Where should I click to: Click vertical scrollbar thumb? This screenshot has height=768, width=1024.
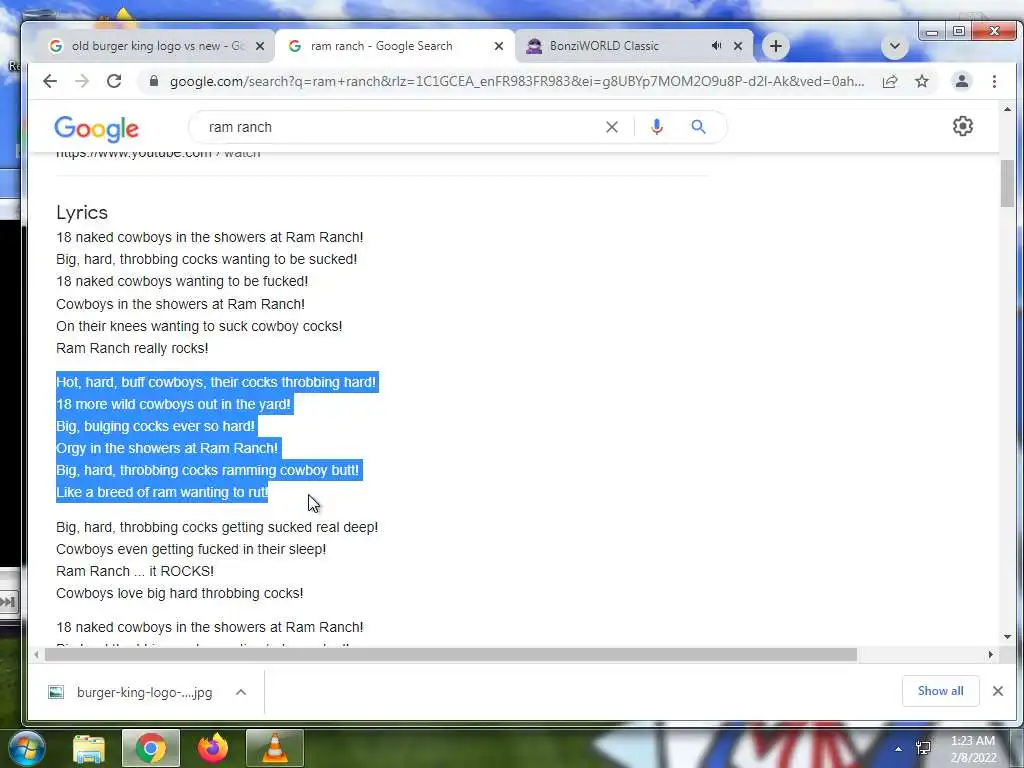[1007, 183]
